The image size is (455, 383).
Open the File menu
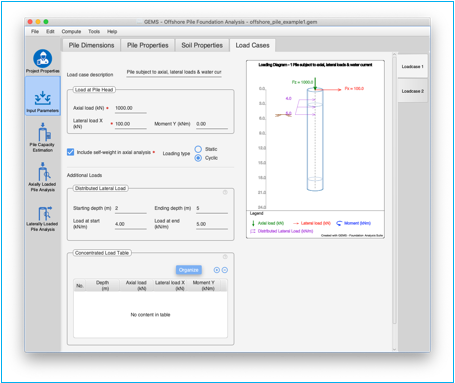[35, 31]
